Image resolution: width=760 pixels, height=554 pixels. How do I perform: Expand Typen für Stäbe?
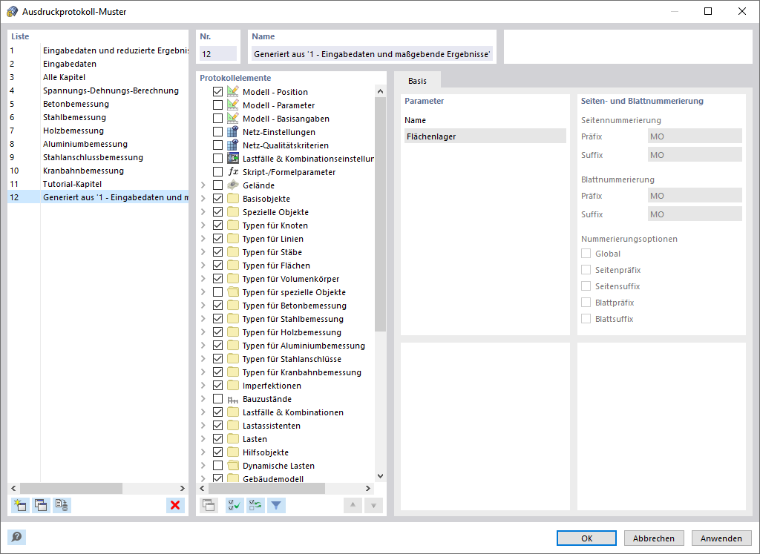203,252
